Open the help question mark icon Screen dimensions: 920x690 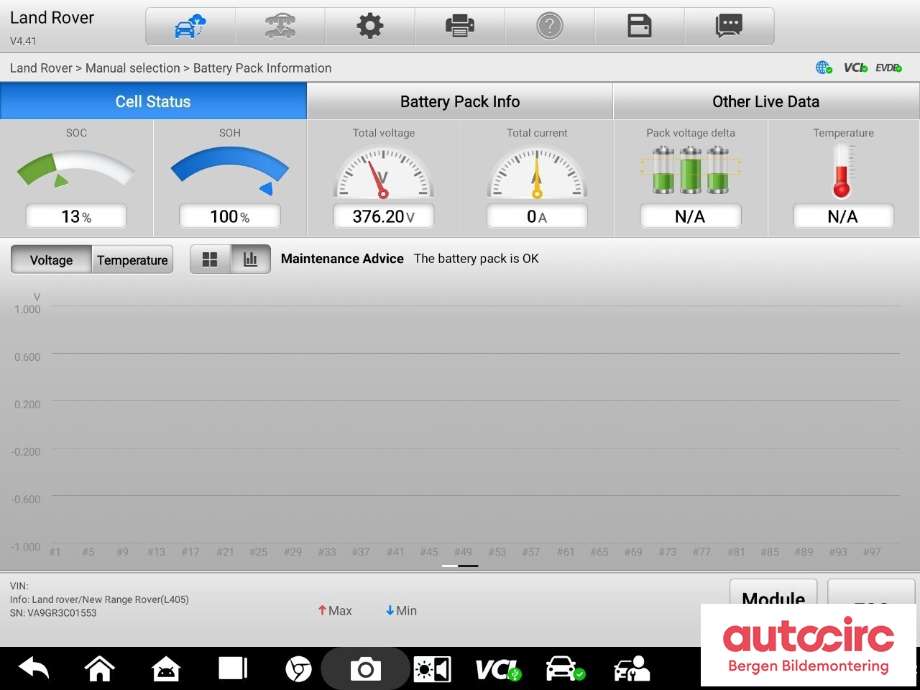point(549,26)
